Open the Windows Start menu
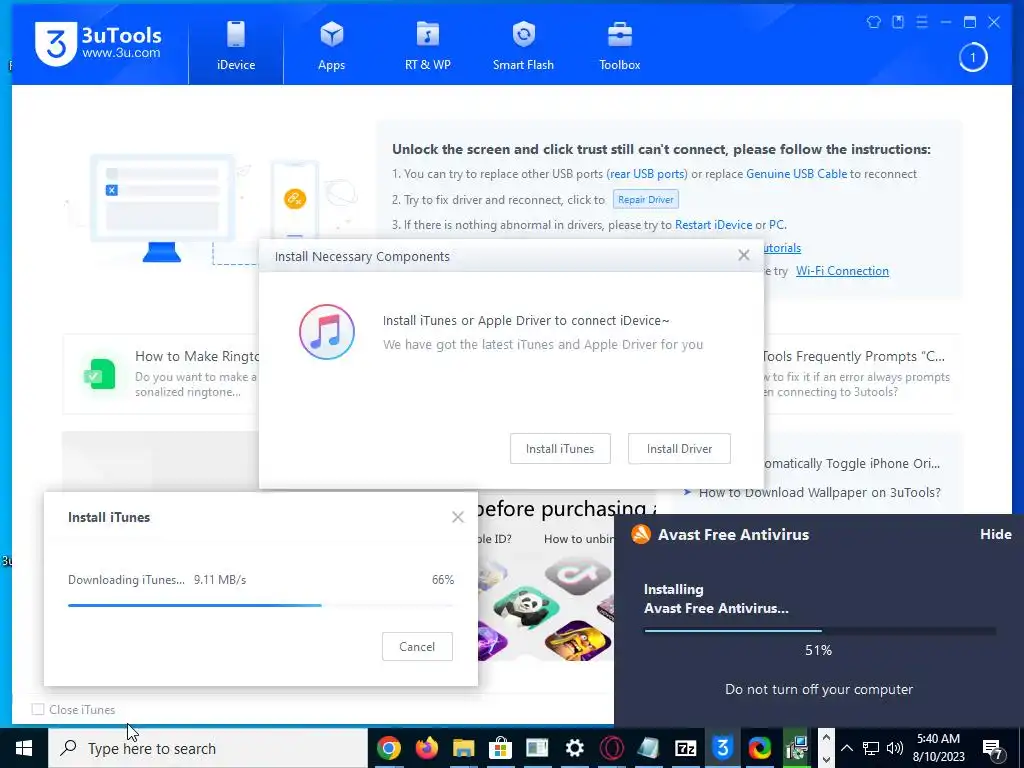Viewport: 1024px width, 768px height. click(x=24, y=748)
